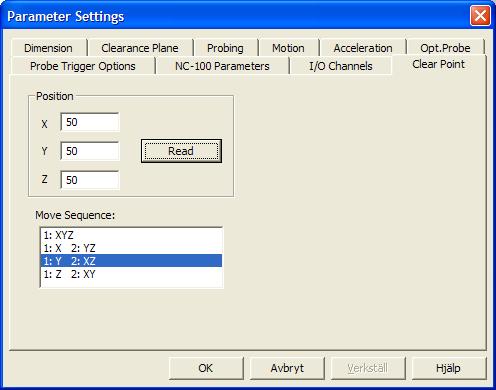Open the I/O Channels tab

pyautogui.click(x=341, y=66)
